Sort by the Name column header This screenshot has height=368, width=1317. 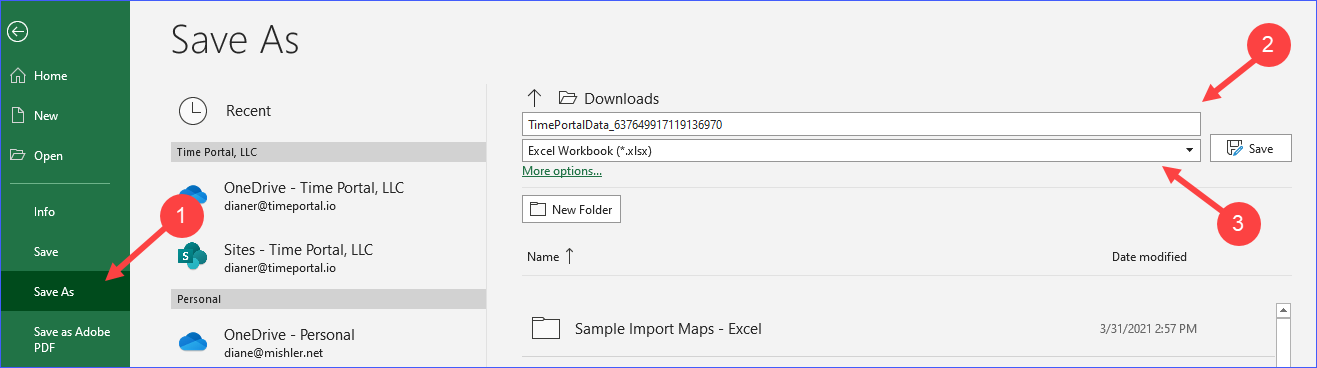click(x=543, y=257)
